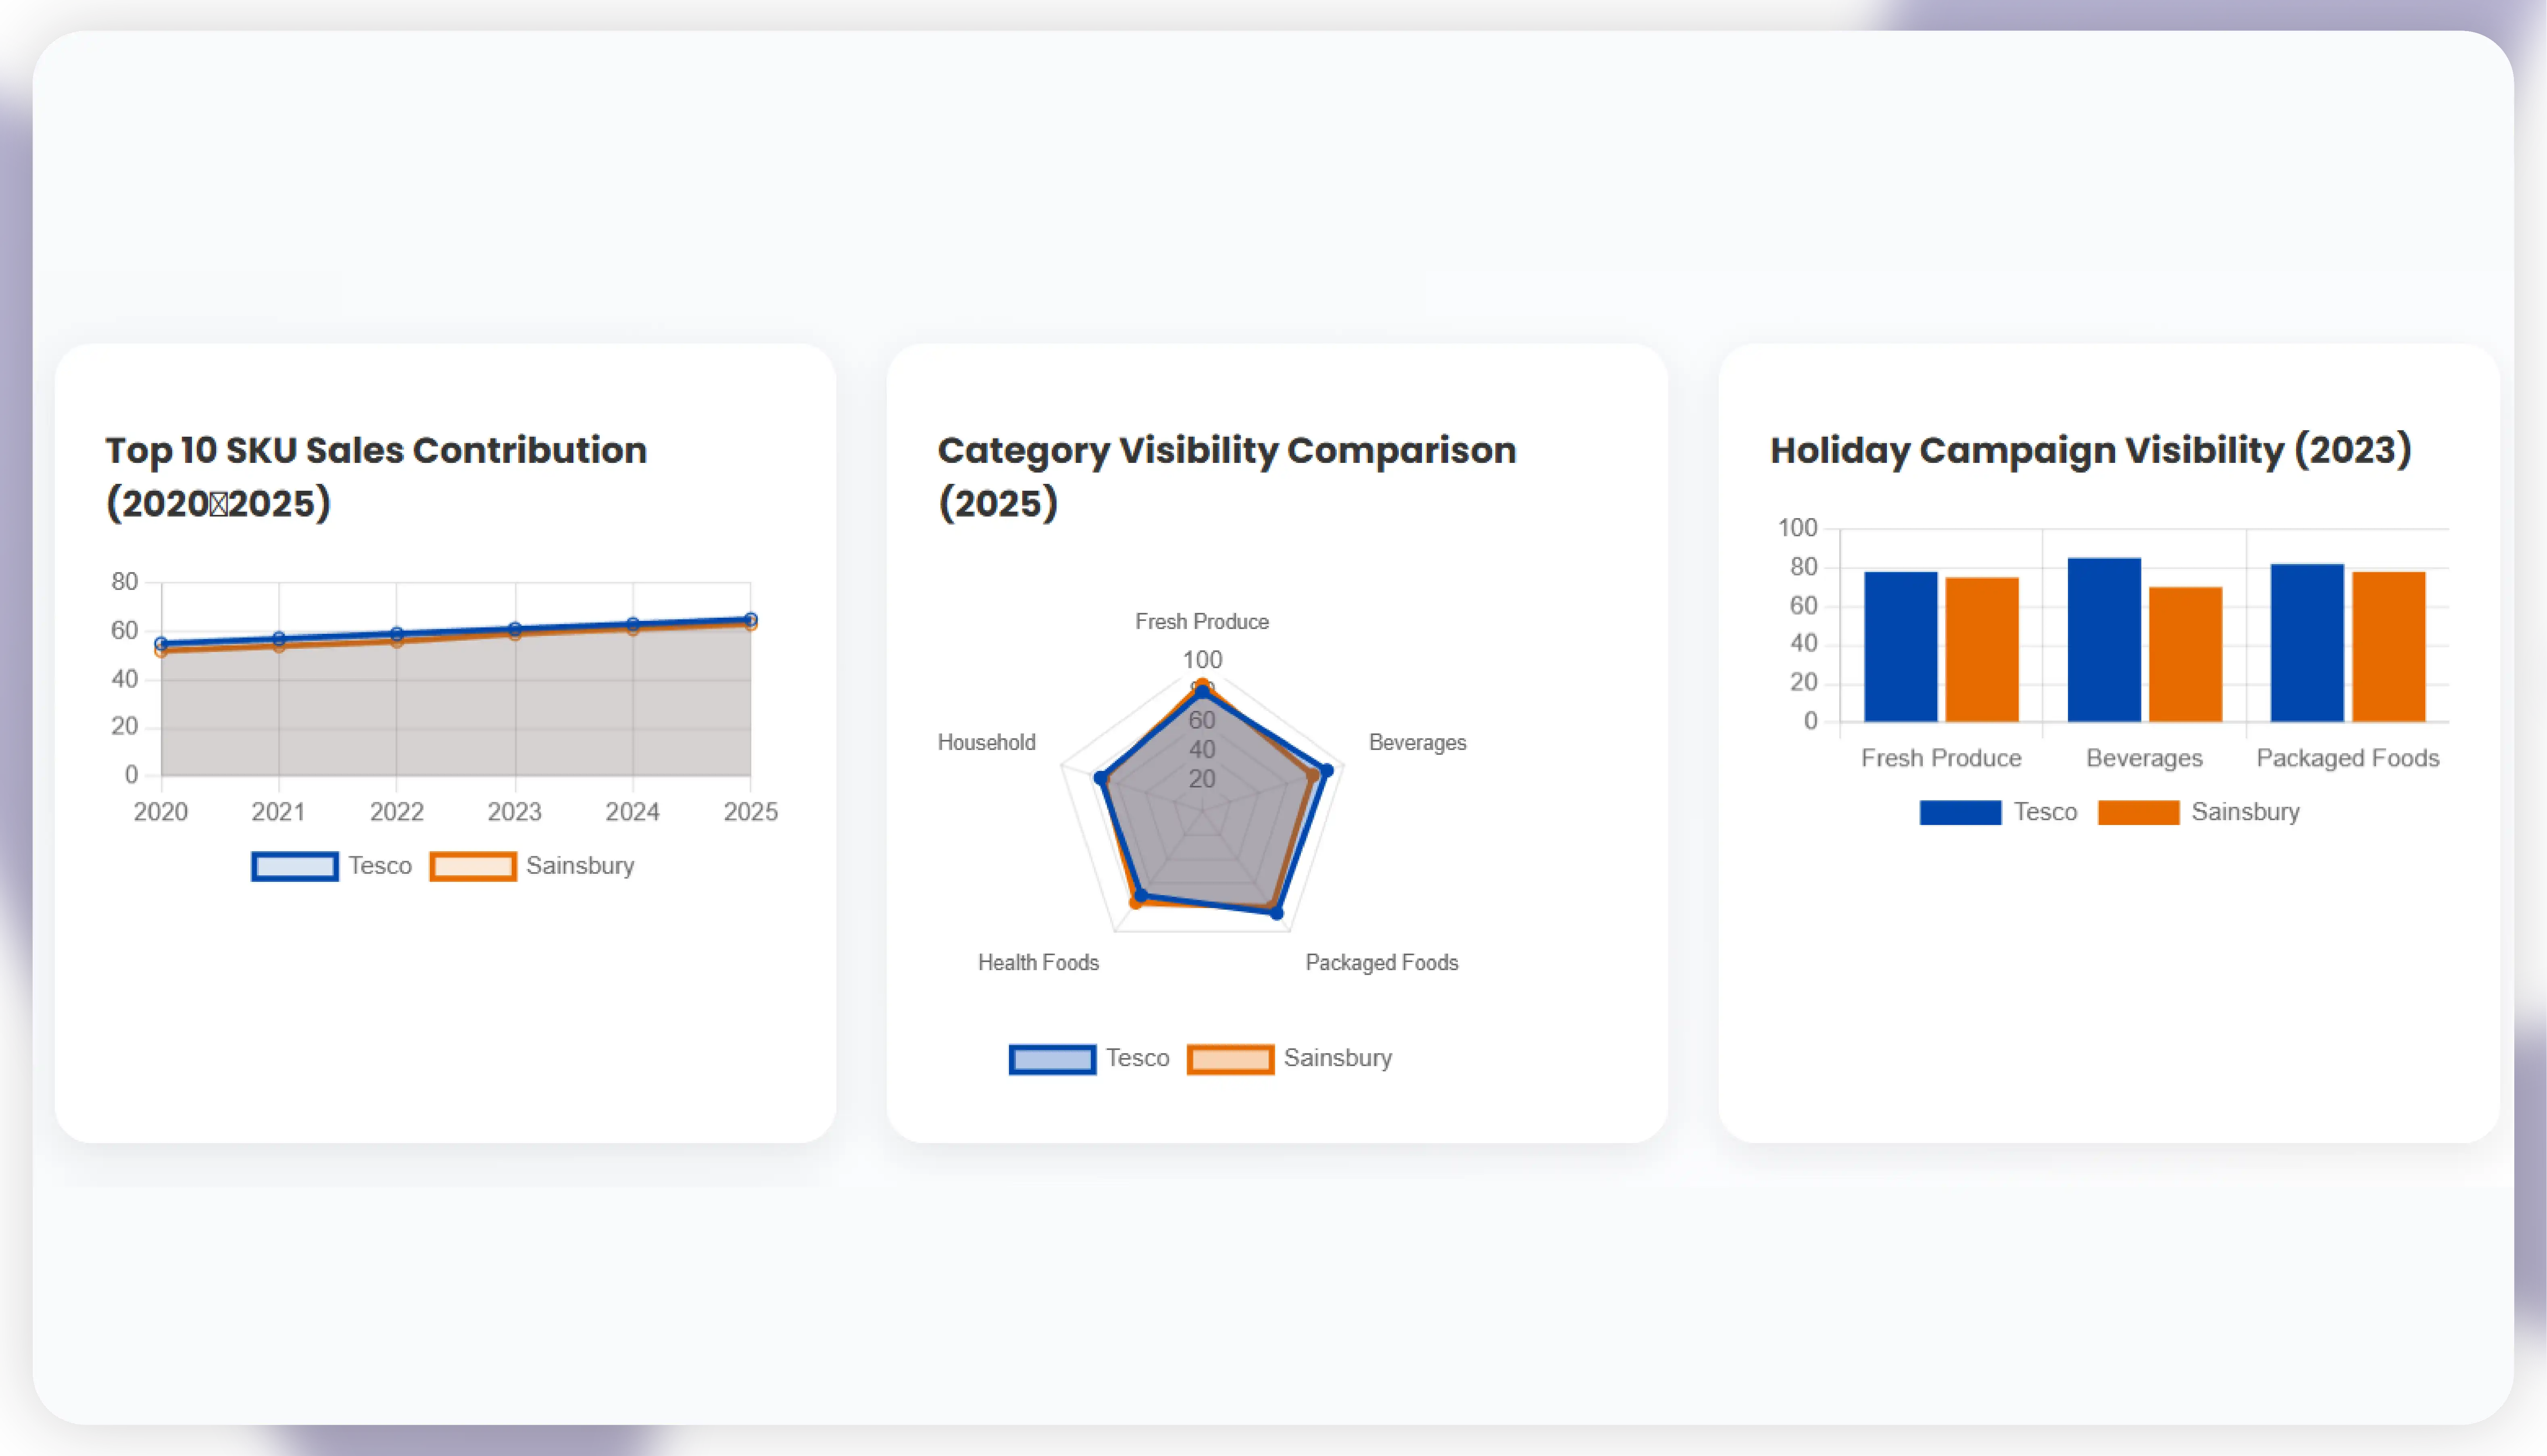Click the Sainsbury Beverages bar in Holiday chart
Screen dimensions: 2547x1456
tap(2185, 654)
